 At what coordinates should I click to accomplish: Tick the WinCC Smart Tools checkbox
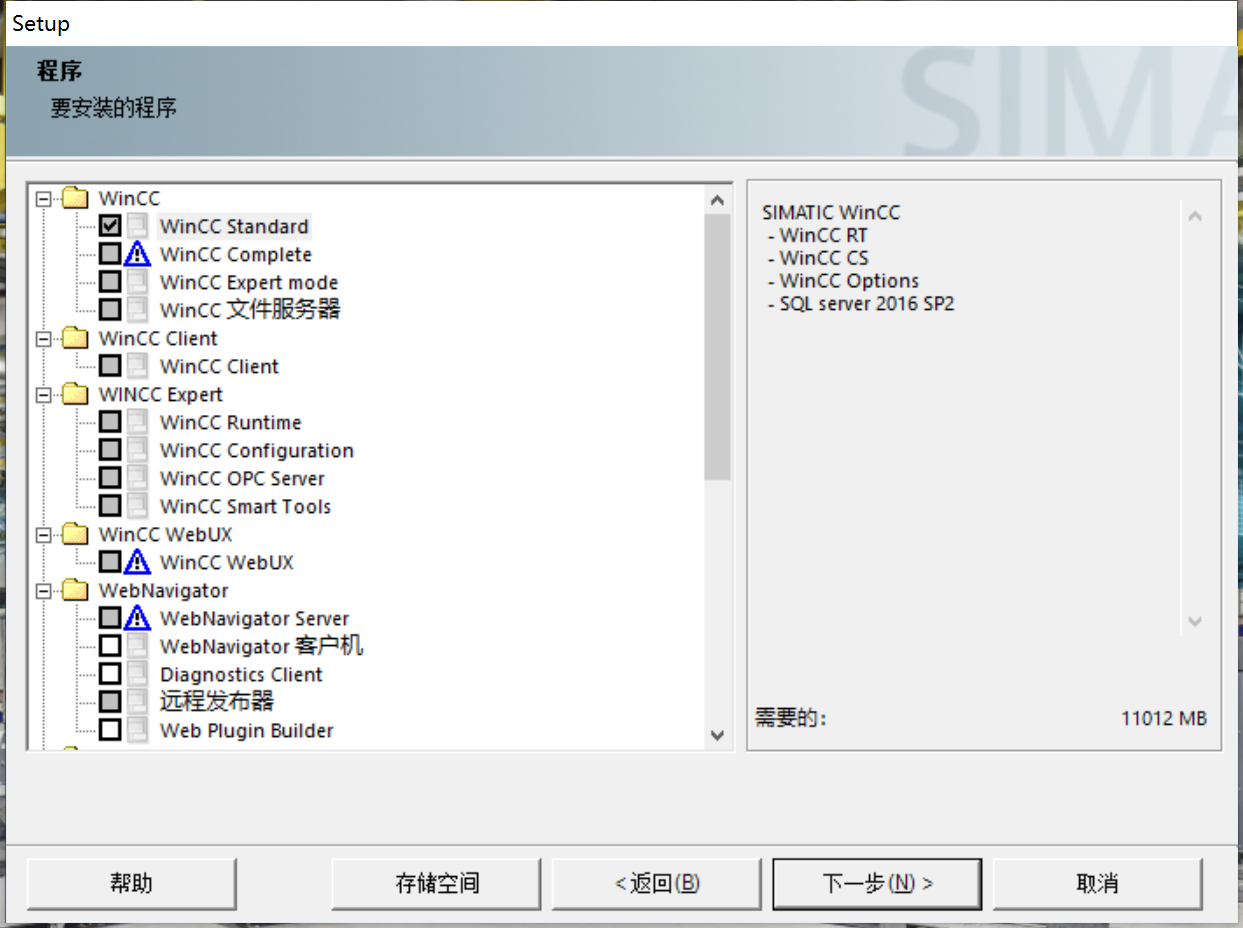tap(110, 506)
